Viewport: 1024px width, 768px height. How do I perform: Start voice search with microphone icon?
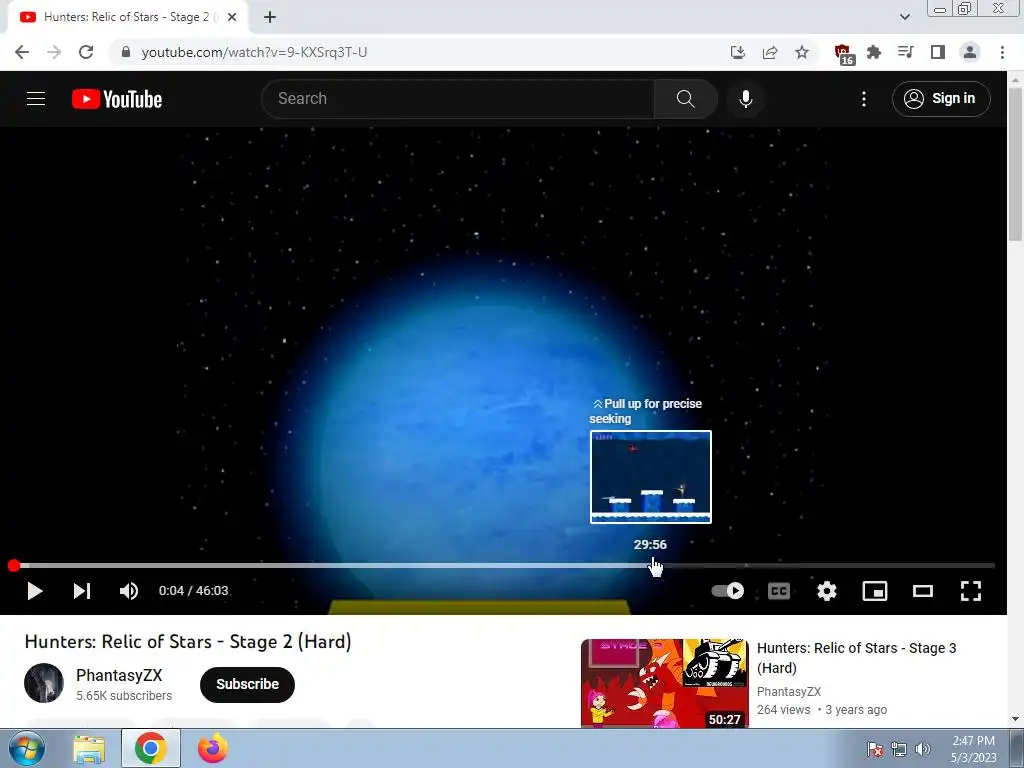(x=746, y=99)
